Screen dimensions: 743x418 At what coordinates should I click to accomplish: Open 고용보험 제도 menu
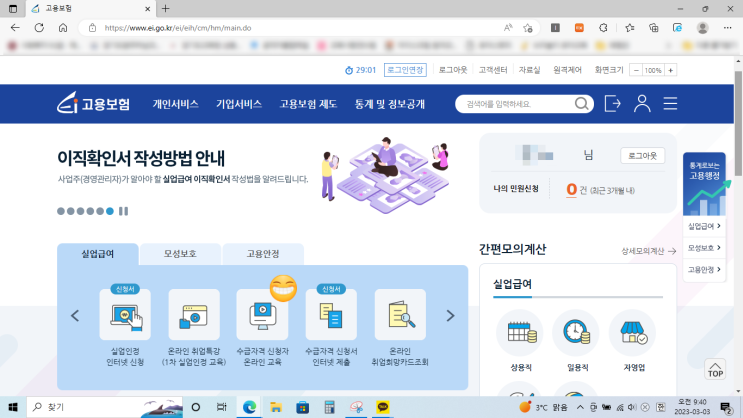click(x=308, y=104)
